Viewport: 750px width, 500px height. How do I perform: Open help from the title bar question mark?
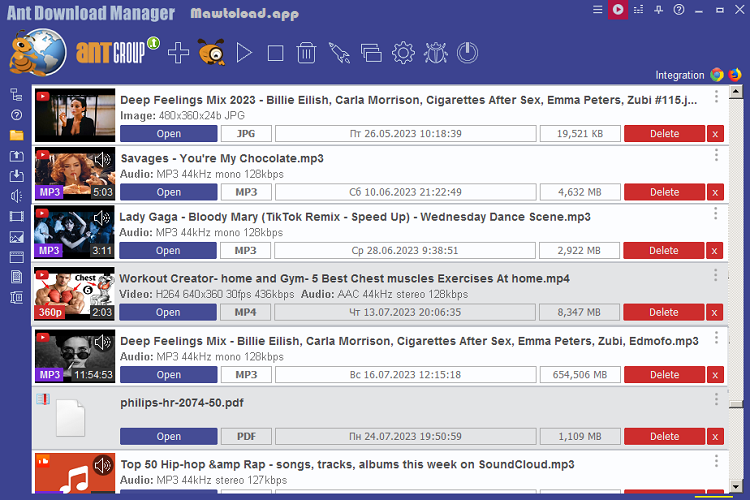[x=679, y=10]
